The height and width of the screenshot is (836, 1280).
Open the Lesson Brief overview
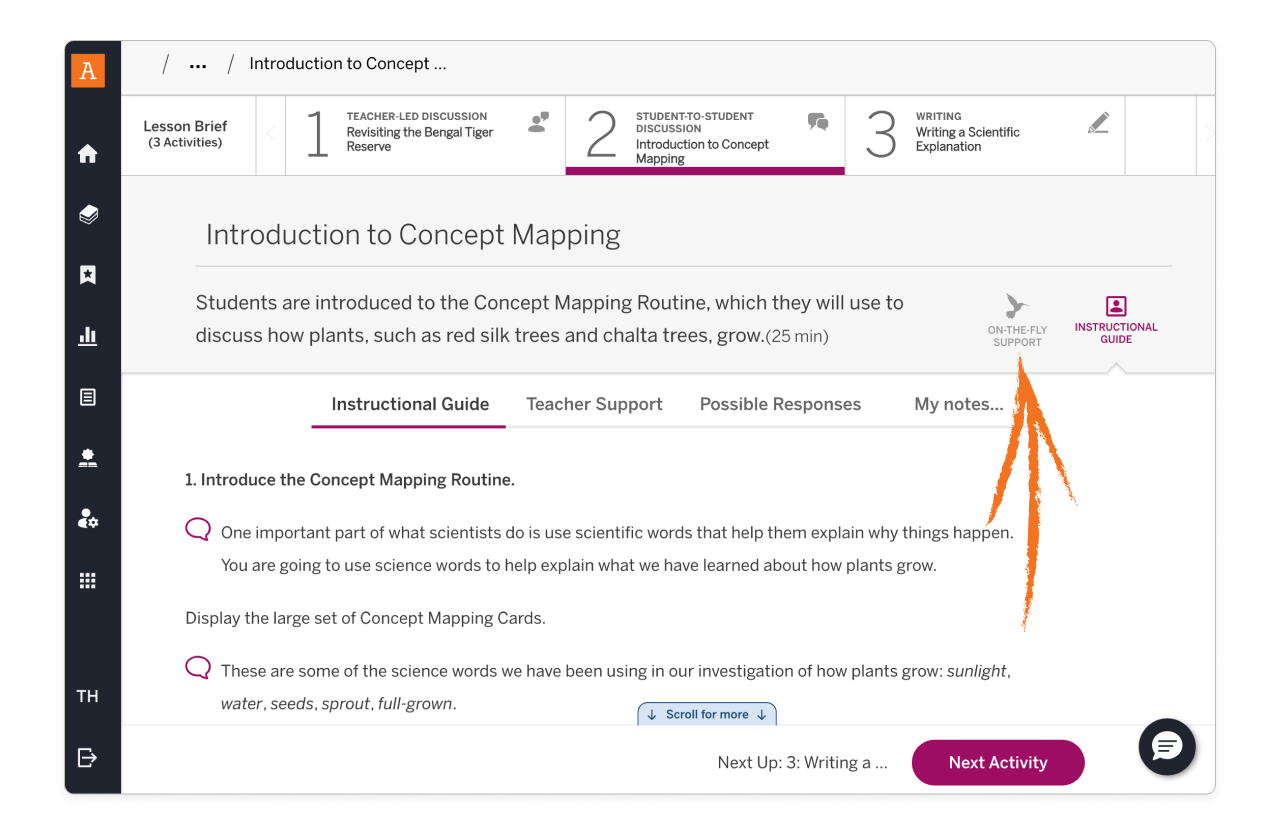(185, 134)
